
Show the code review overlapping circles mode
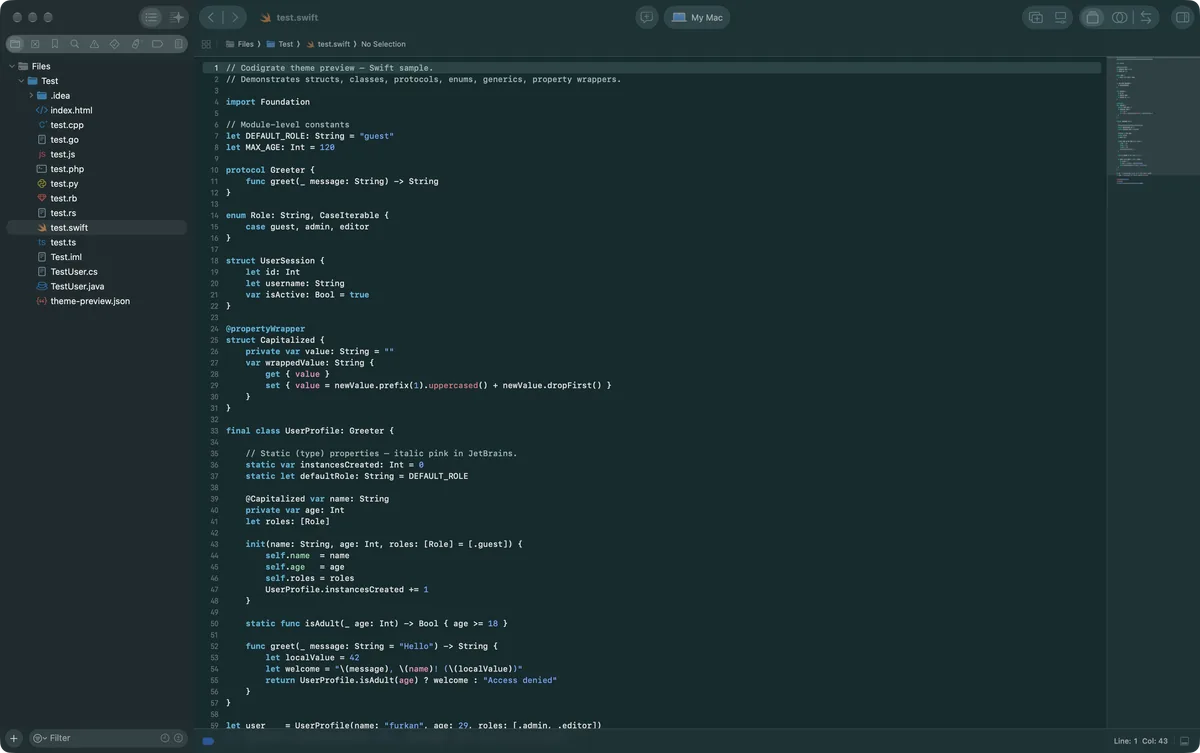1120,18
